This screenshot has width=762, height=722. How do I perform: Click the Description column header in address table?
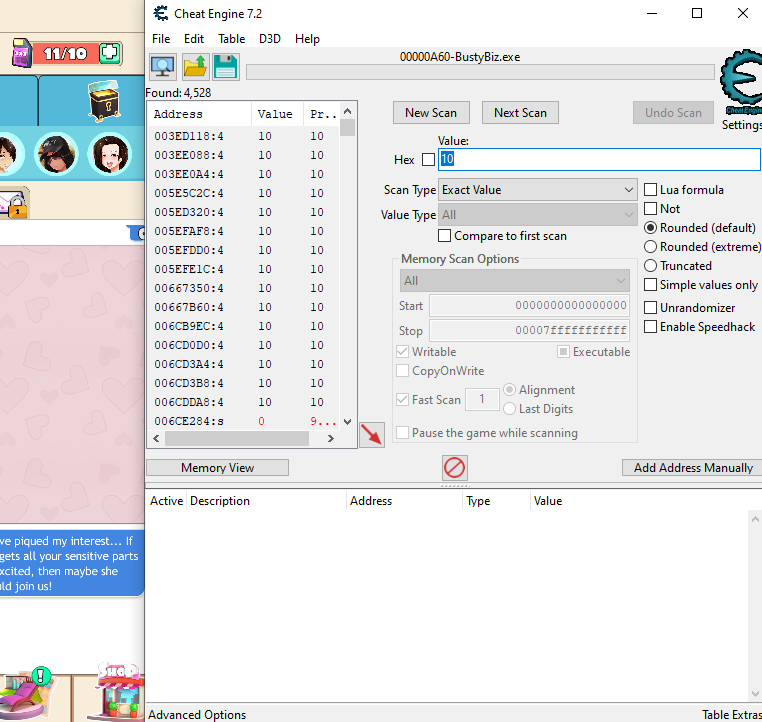(266, 500)
